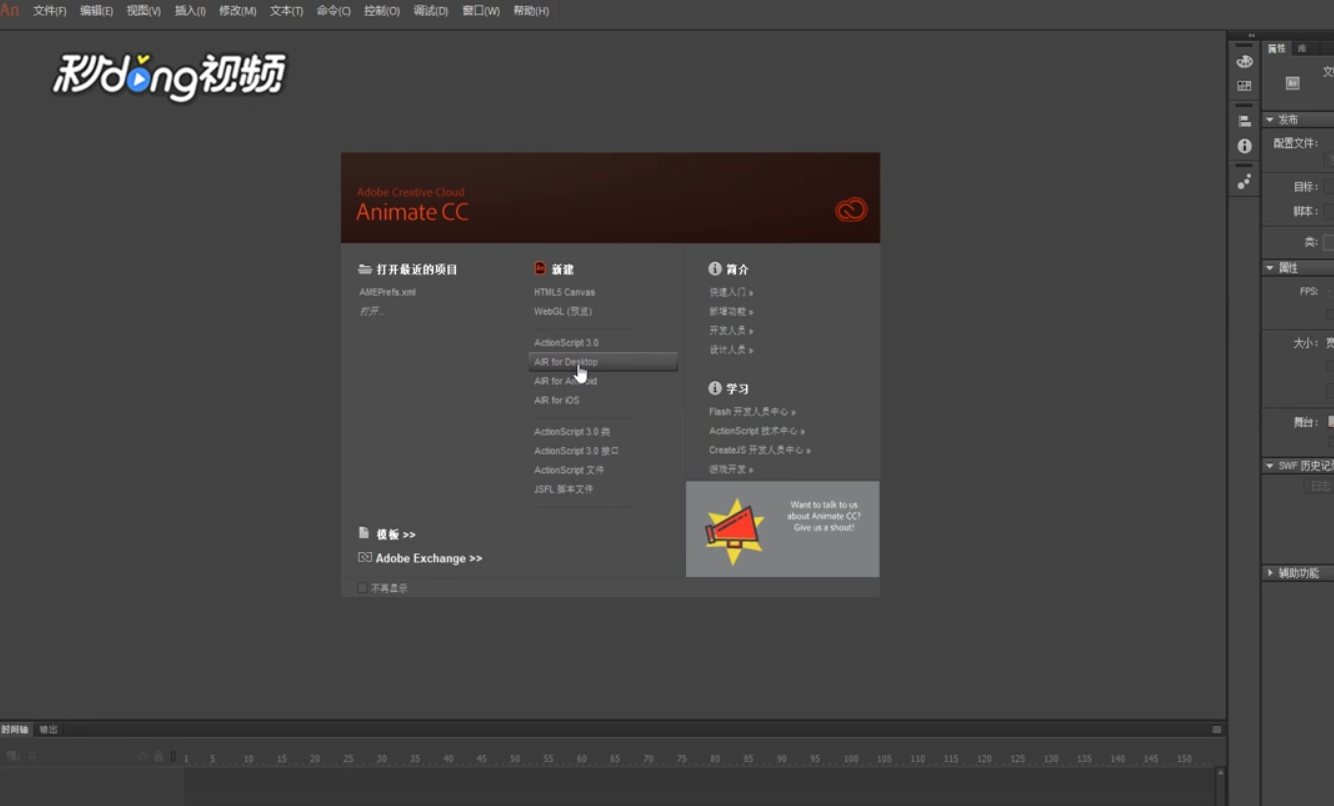1334x806 pixels.
Task: Open the Align panel icon
Action: click(x=1244, y=121)
